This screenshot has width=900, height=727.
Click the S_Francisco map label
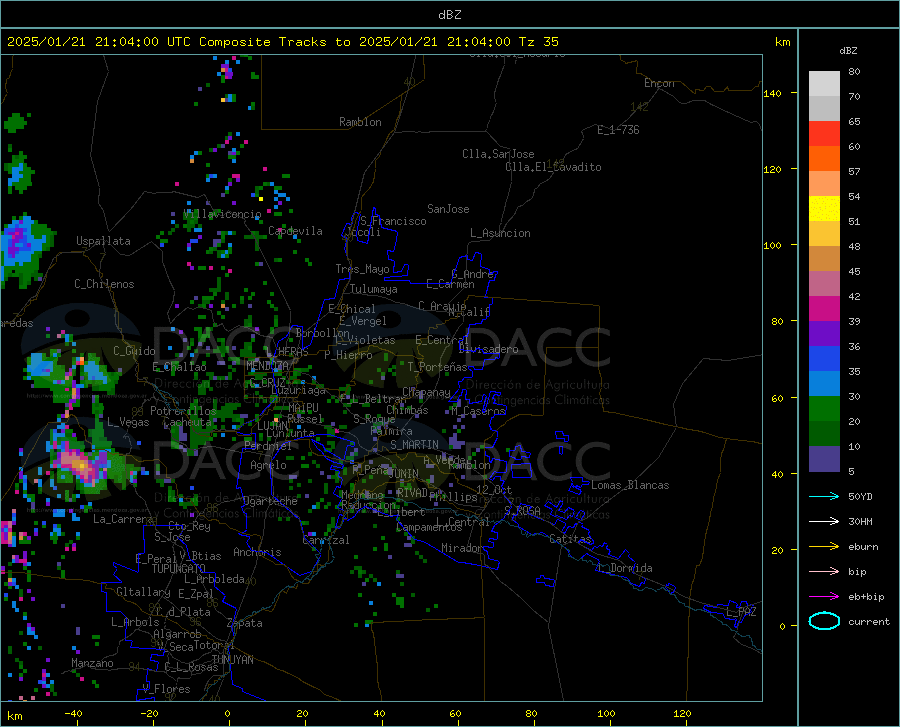point(393,221)
